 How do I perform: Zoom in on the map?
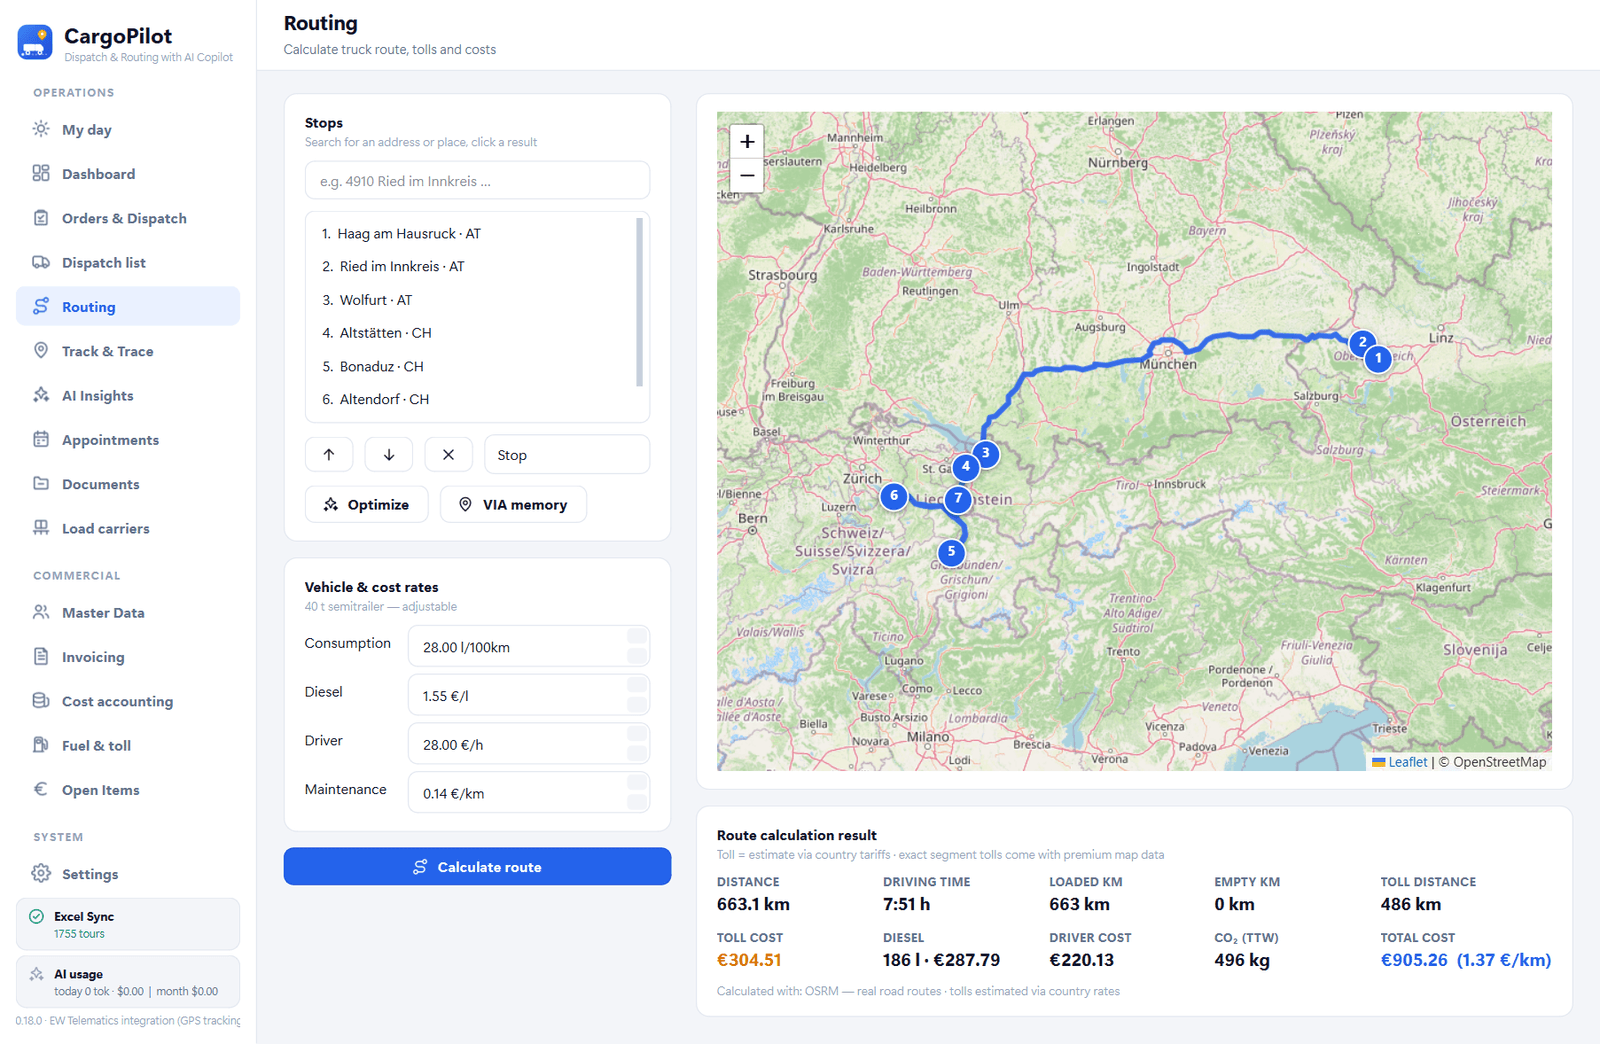point(747,141)
